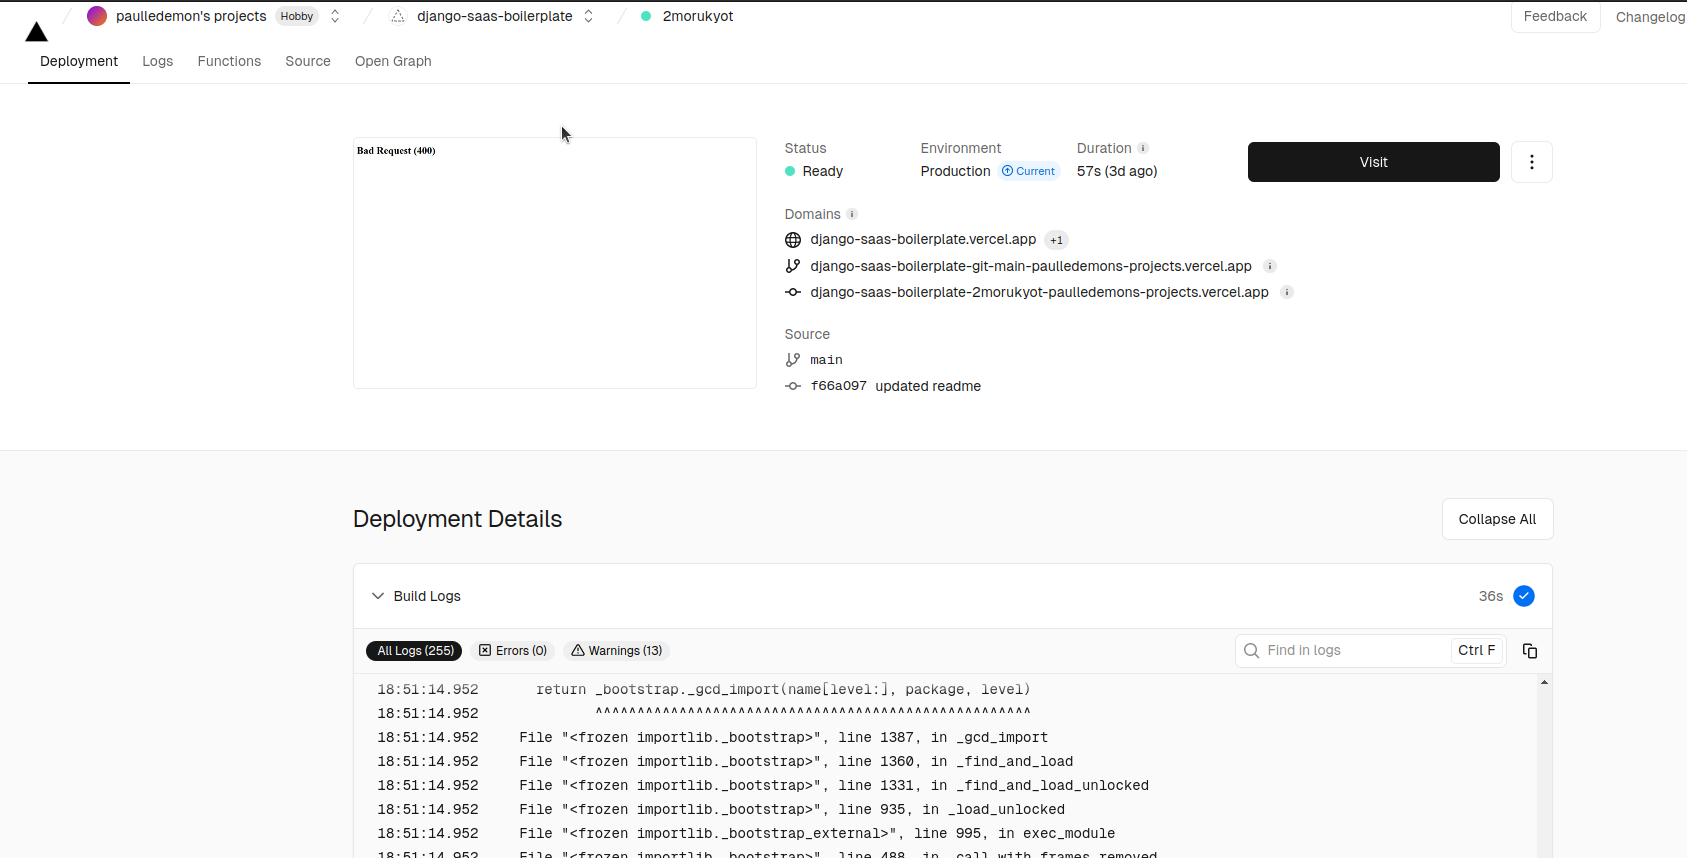Click the Domains info icon
Viewport: 1687px width, 858px height.
click(x=852, y=214)
